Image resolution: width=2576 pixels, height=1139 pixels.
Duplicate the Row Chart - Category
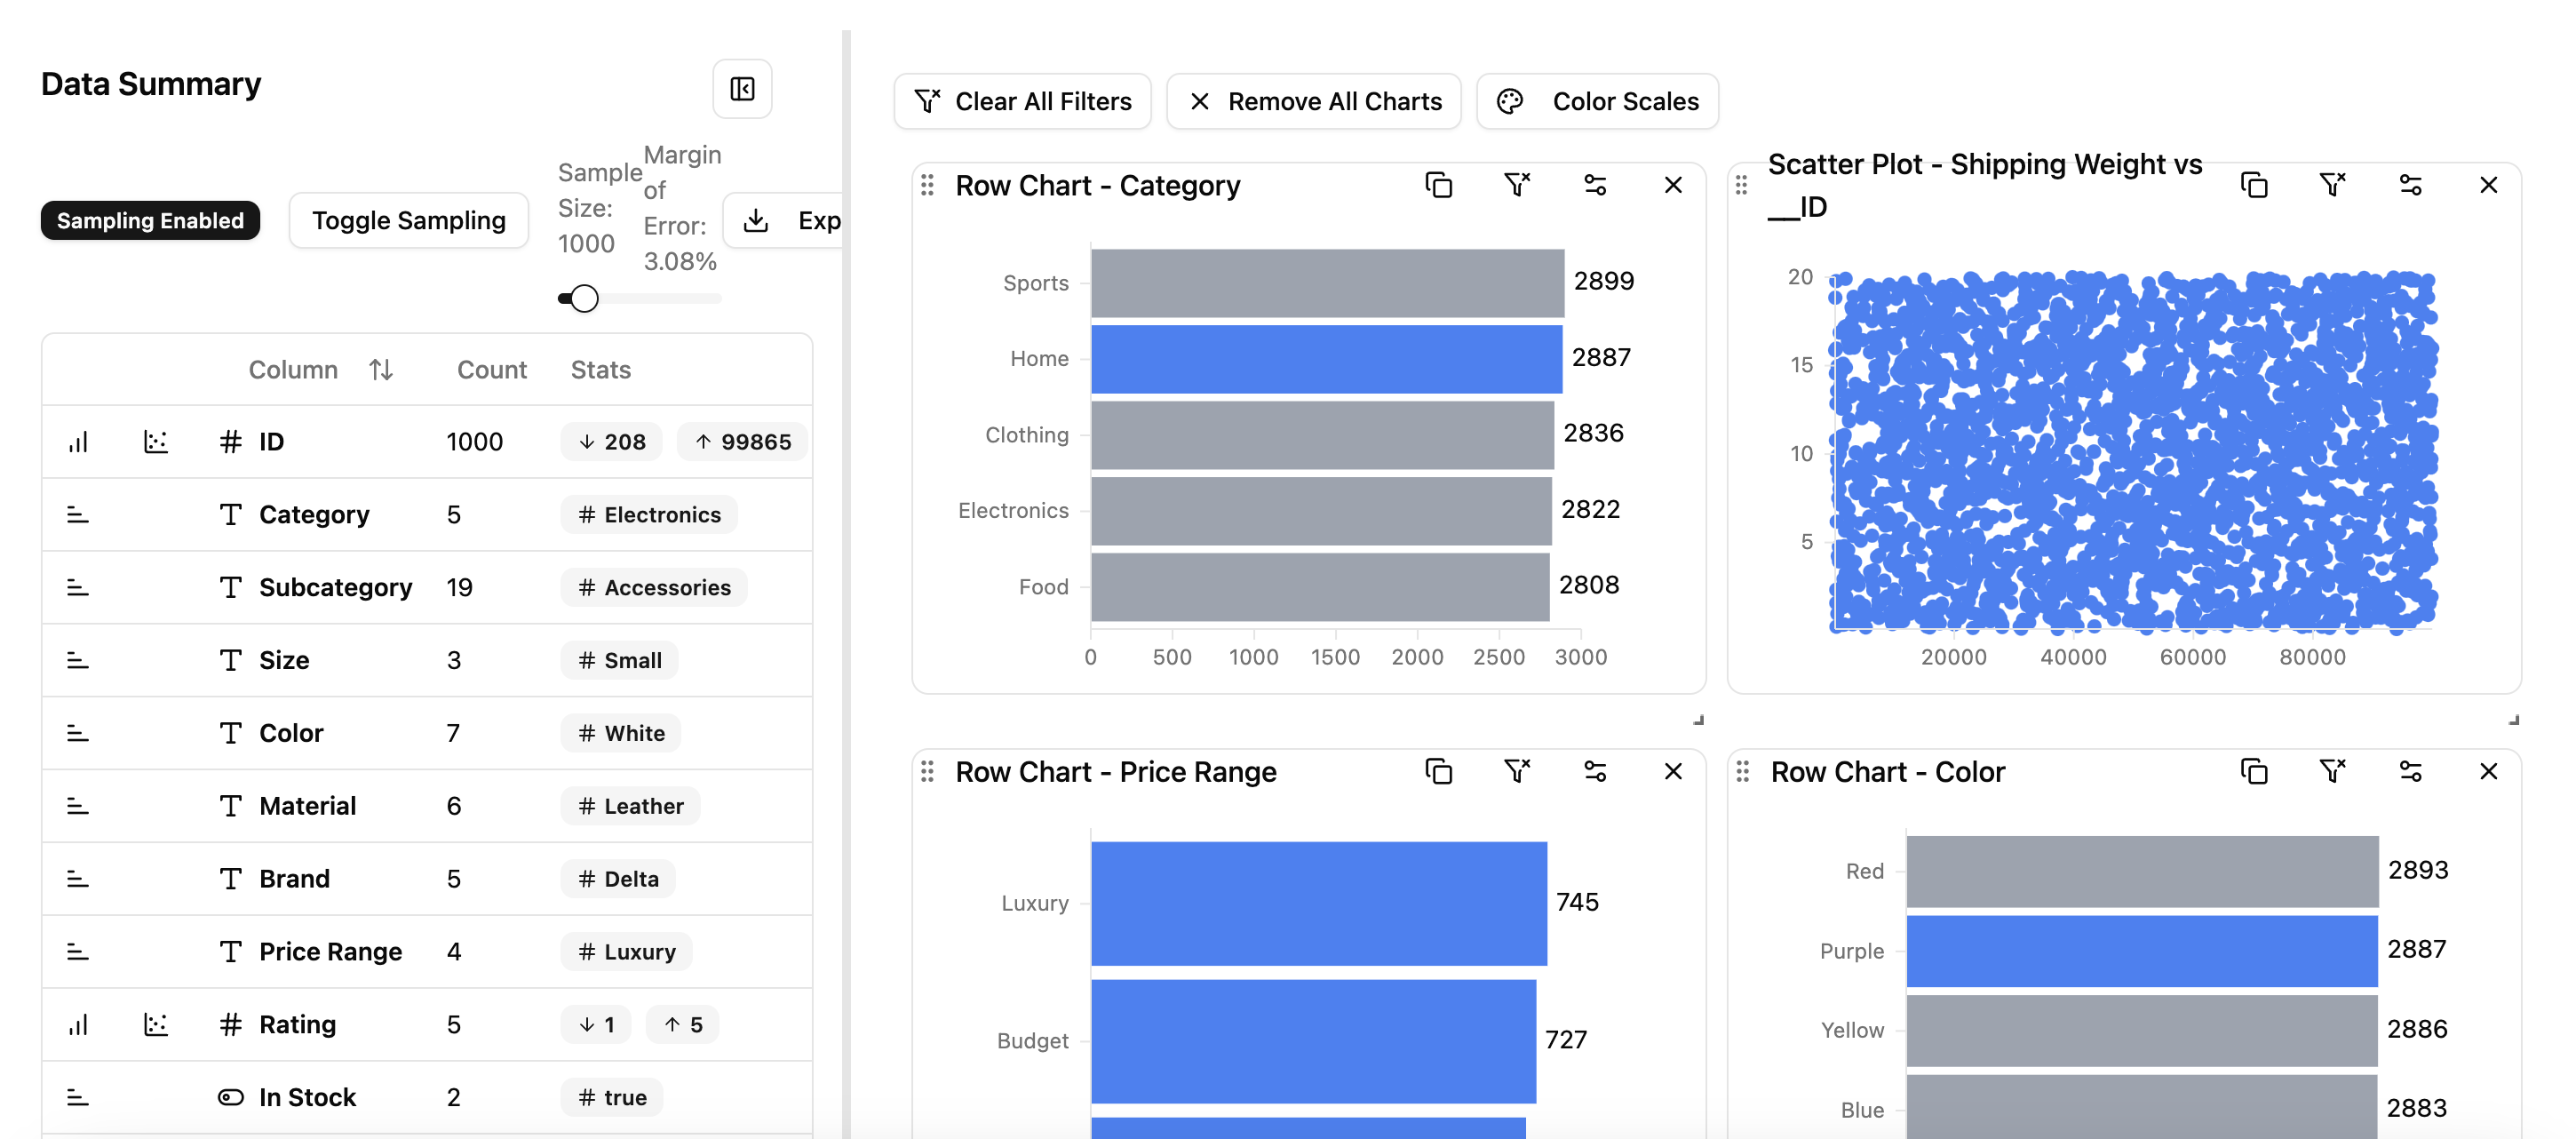(1438, 185)
